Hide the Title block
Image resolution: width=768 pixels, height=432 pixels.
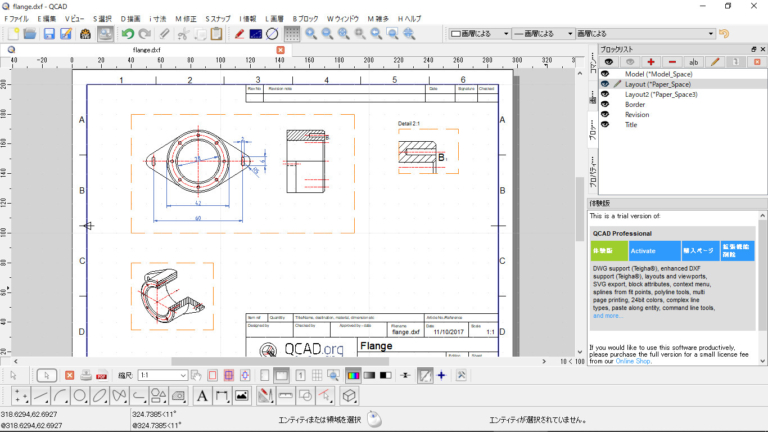(604, 125)
